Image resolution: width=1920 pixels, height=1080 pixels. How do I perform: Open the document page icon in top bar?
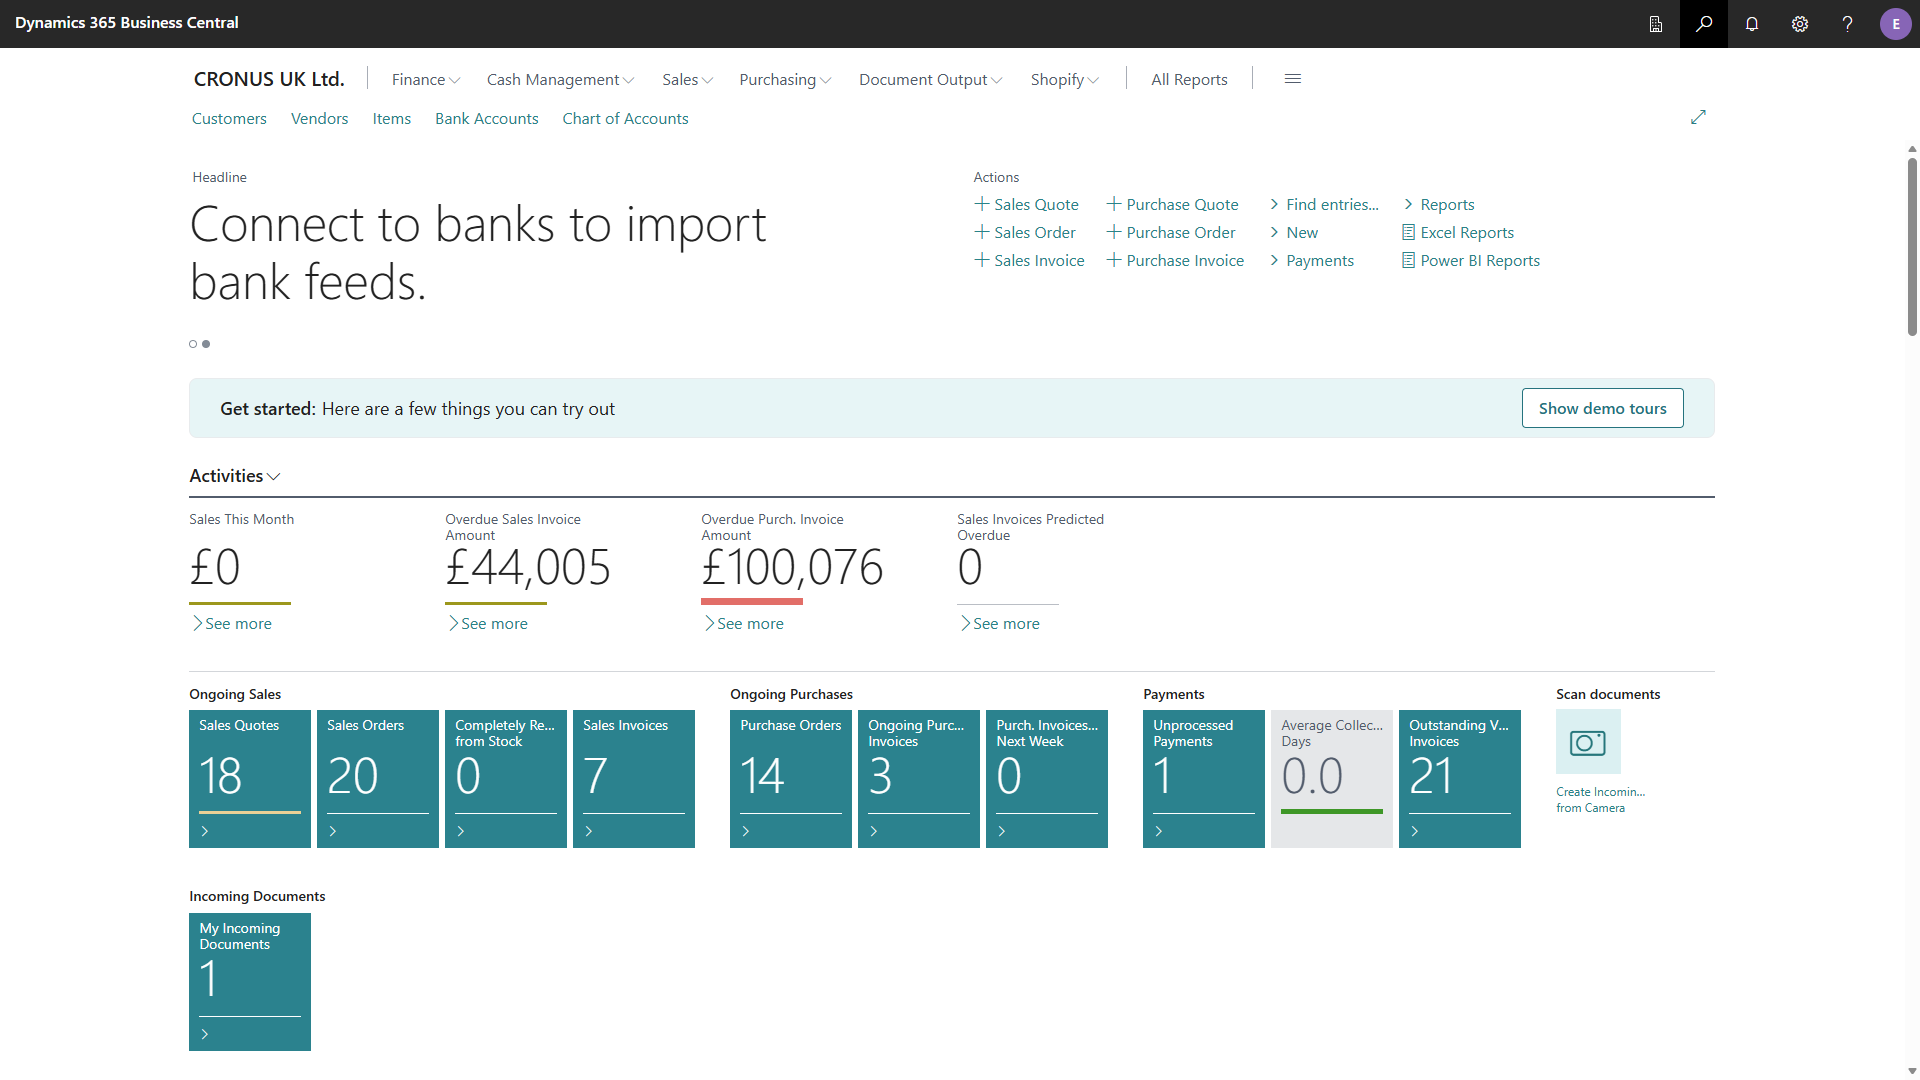[x=1656, y=24]
